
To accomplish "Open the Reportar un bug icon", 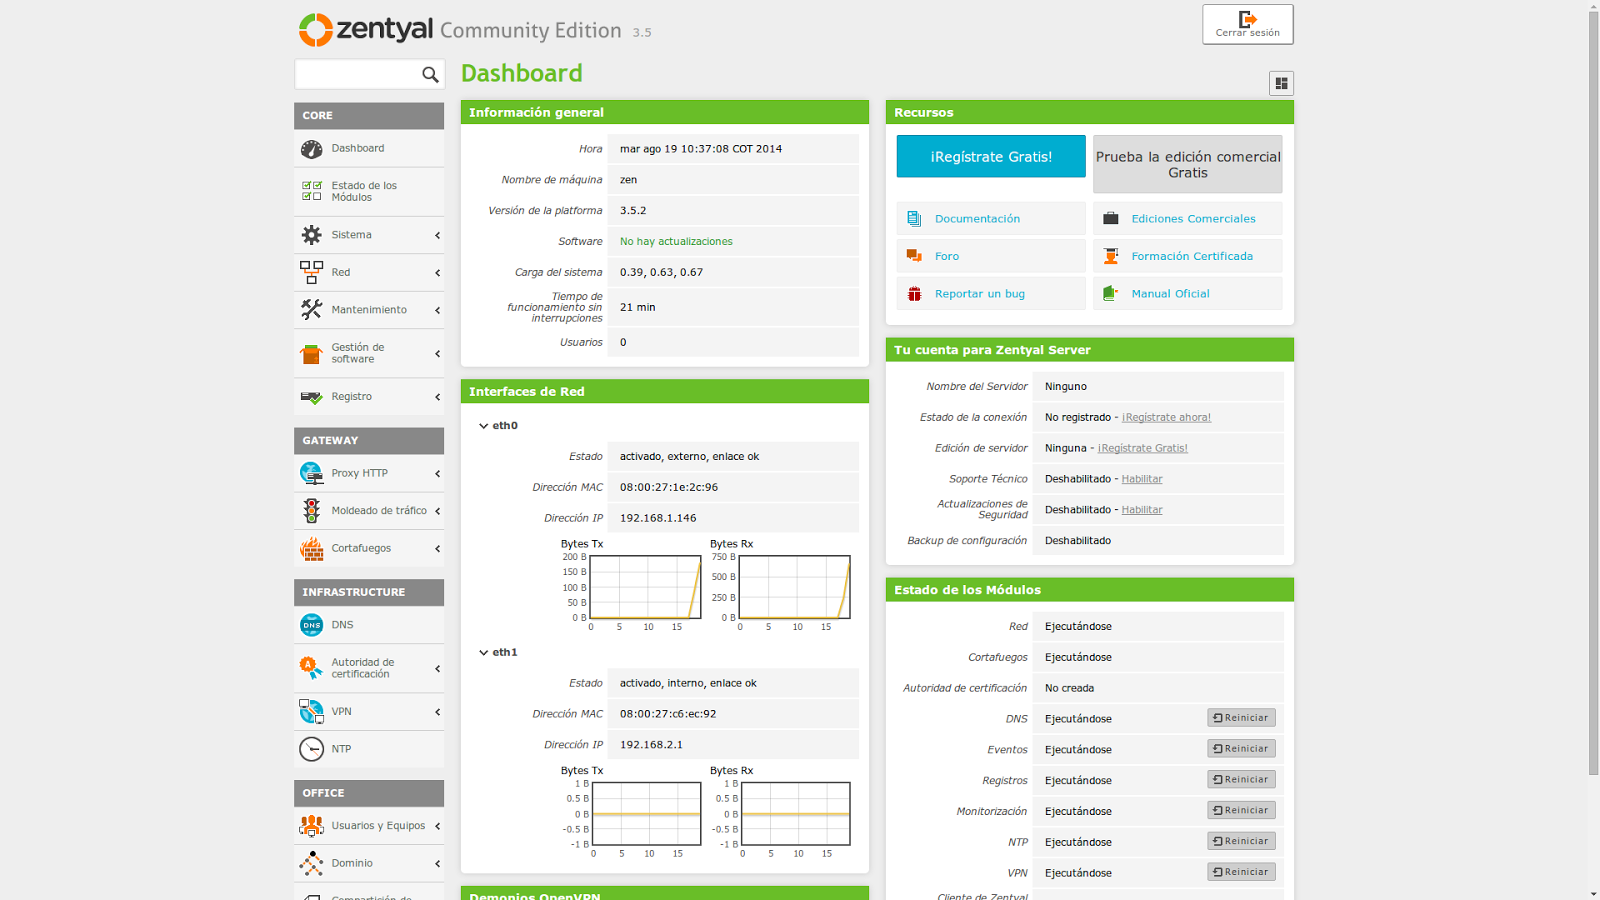I will [913, 293].
